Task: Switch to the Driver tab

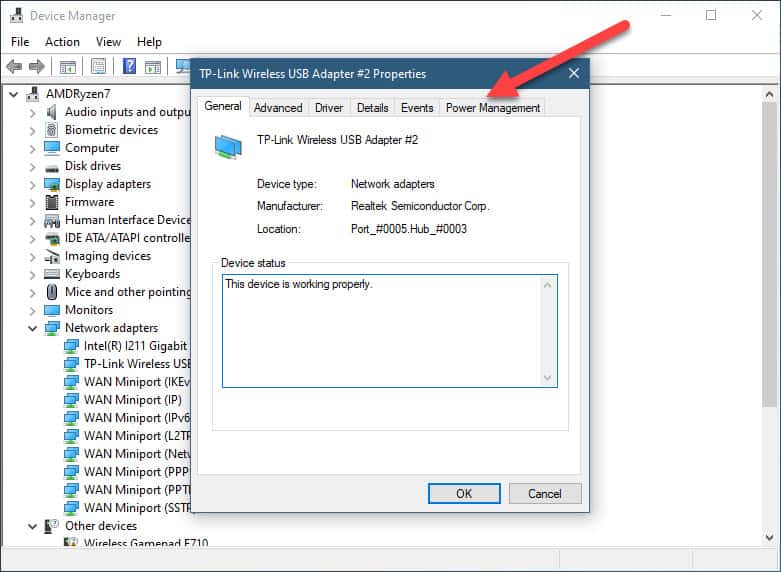Action: 329,108
